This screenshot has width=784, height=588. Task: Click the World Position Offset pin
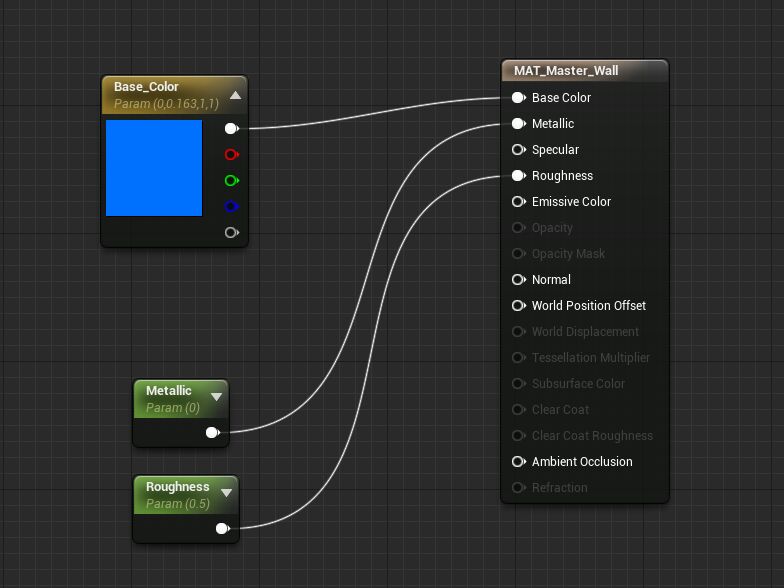[518, 306]
